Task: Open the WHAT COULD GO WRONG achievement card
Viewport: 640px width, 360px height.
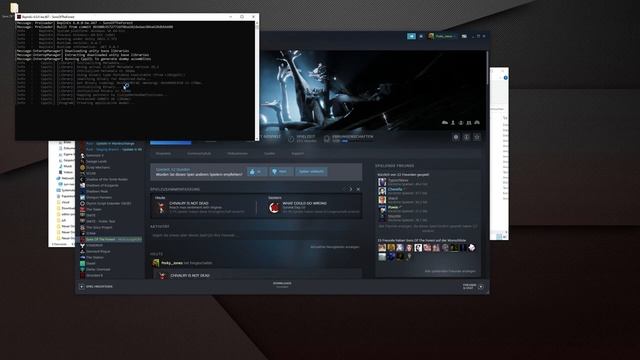Action: (313, 206)
